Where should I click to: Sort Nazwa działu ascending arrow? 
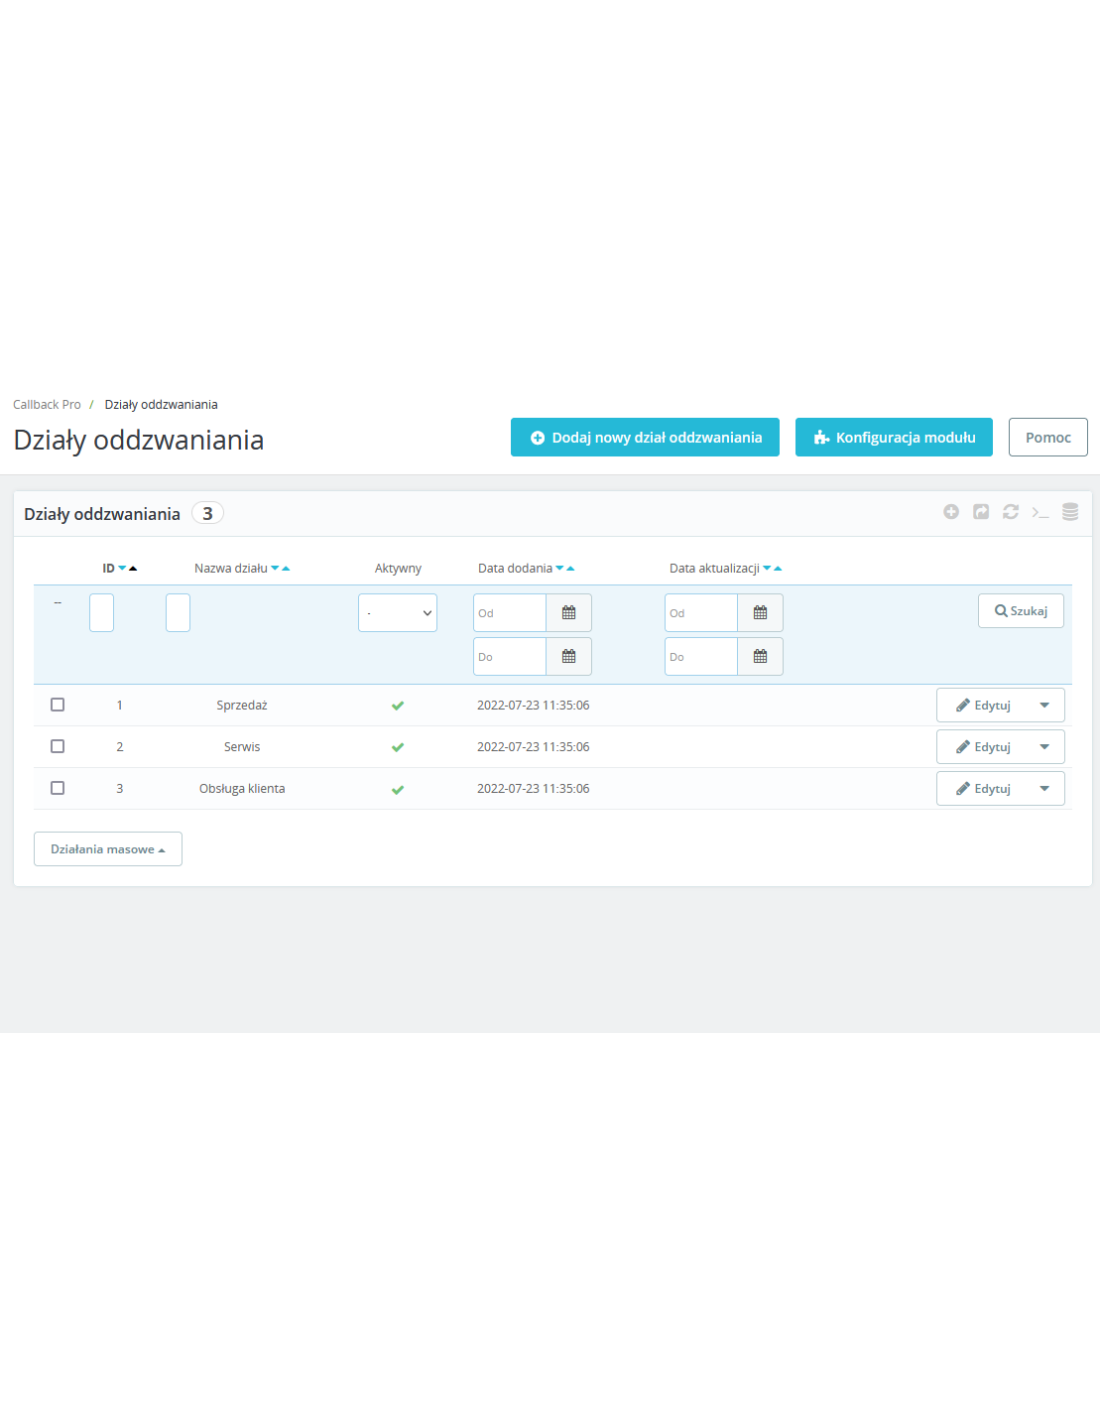tap(286, 568)
